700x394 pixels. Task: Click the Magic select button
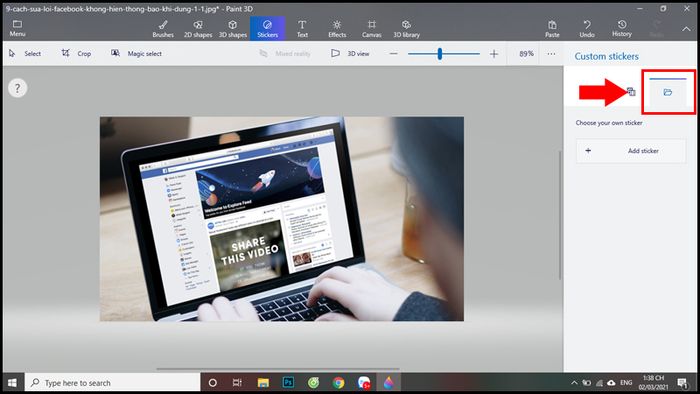(x=136, y=54)
